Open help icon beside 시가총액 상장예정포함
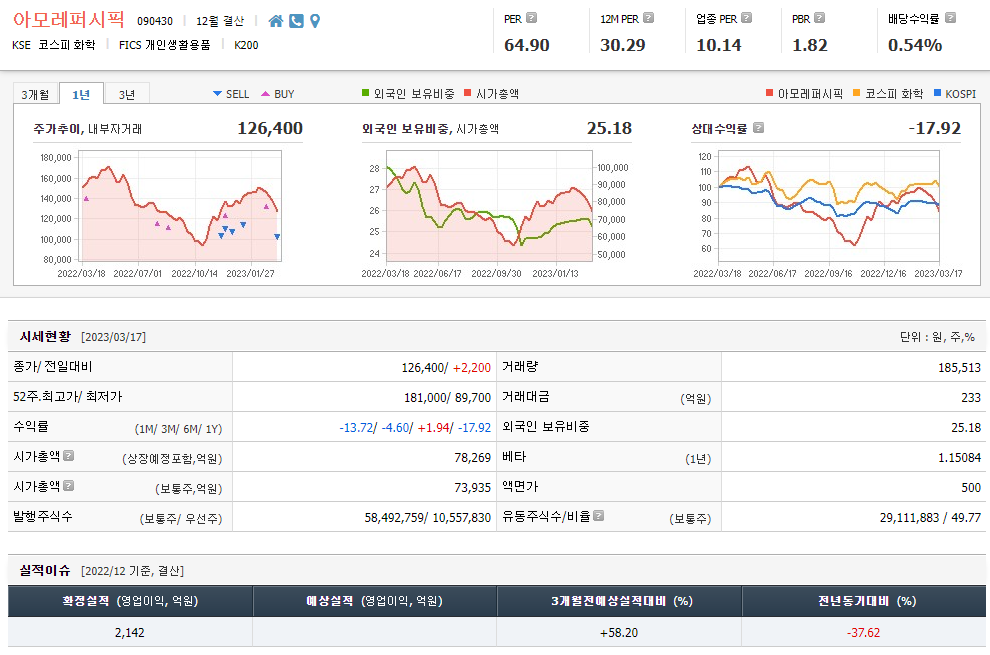The width and height of the screenshot is (990, 655). tap(69, 455)
